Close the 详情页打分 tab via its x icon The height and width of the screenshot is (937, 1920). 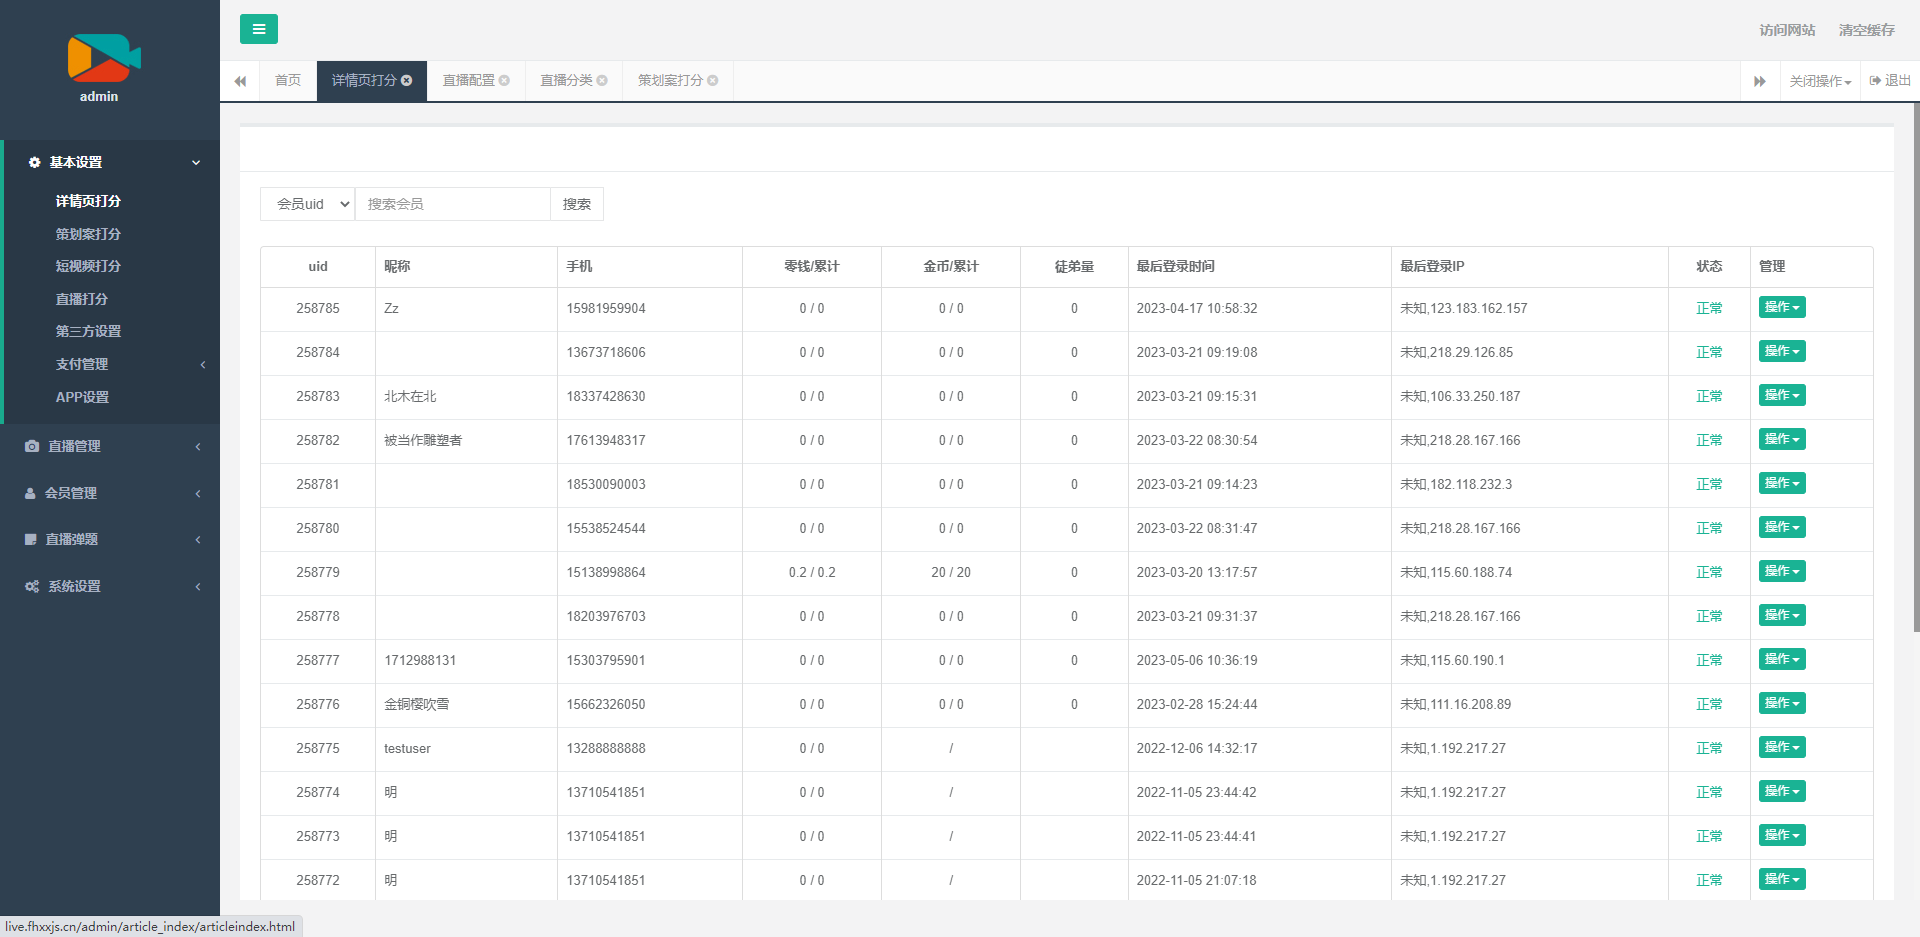pyautogui.click(x=407, y=81)
